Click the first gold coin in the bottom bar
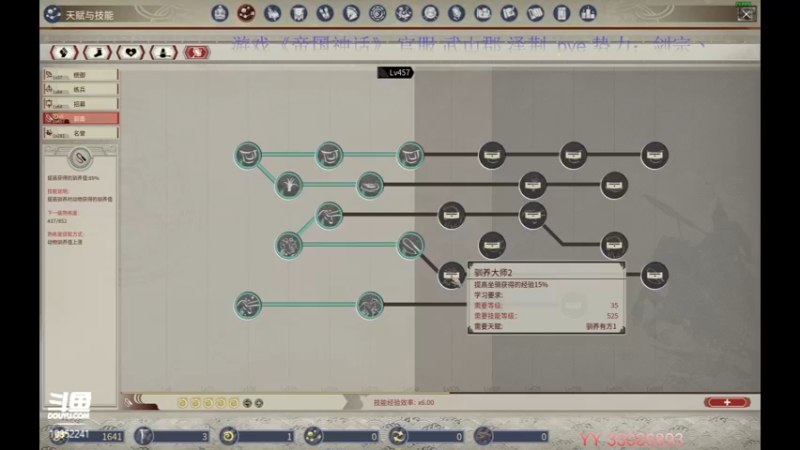This screenshot has width=800, height=450. tap(183, 403)
